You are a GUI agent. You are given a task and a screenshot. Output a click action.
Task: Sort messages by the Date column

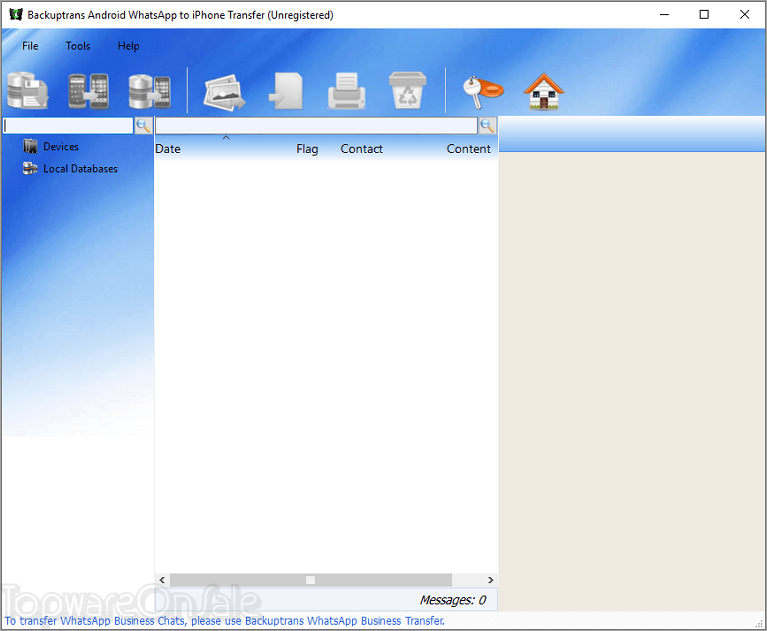click(168, 149)
